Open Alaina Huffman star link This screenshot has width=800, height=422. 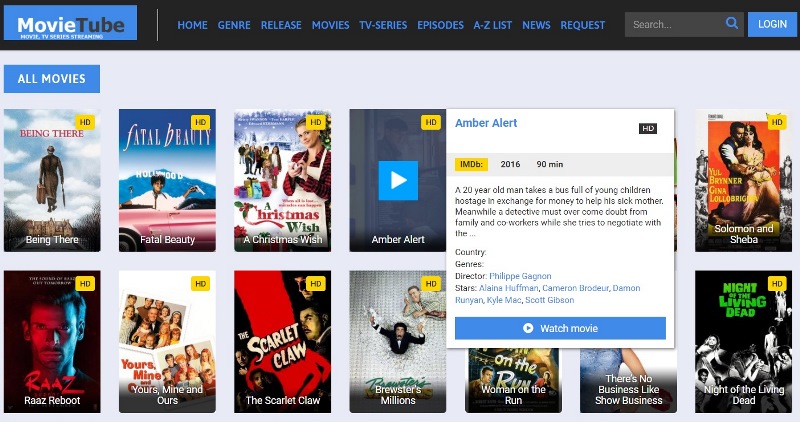pos(508,288)
